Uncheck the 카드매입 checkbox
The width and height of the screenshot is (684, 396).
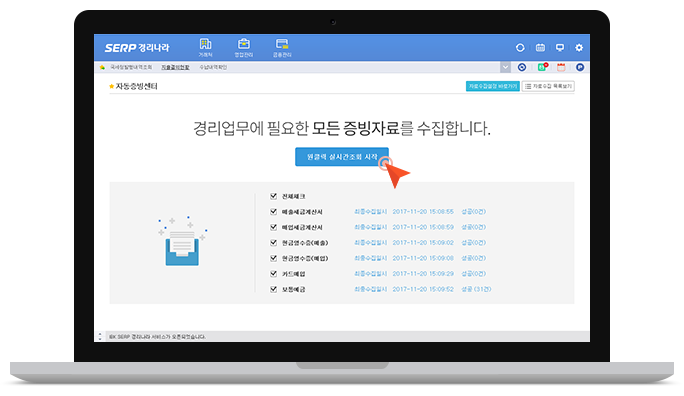(274, 273)
